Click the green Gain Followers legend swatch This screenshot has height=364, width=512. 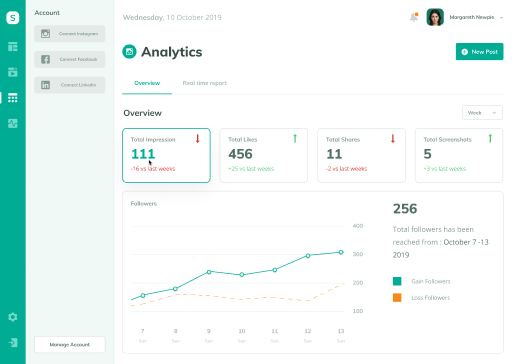click(x=397, y=281)
